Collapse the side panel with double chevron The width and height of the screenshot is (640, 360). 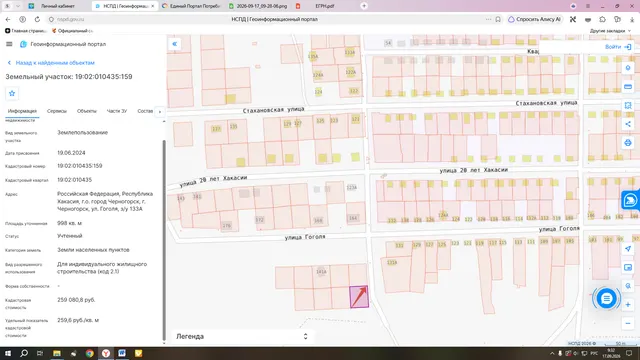coord(174,44)
